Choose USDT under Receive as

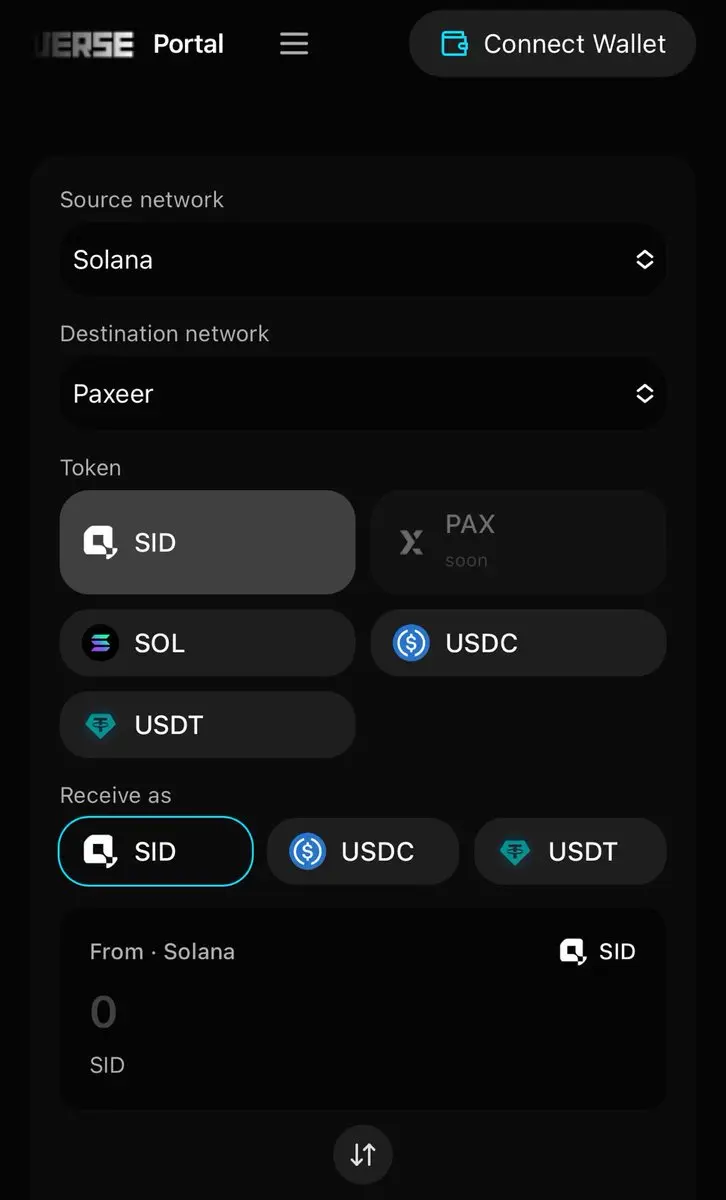coord(570,851)
